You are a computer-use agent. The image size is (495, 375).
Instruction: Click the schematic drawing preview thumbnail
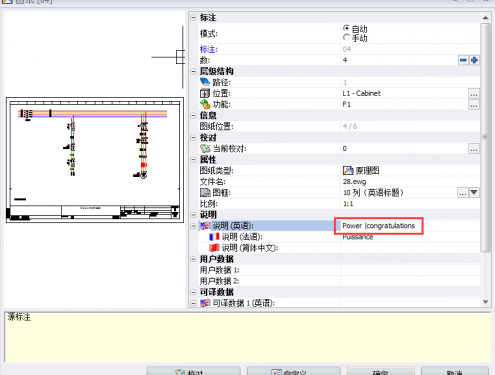pyautogui.click(x=95, y=160)
